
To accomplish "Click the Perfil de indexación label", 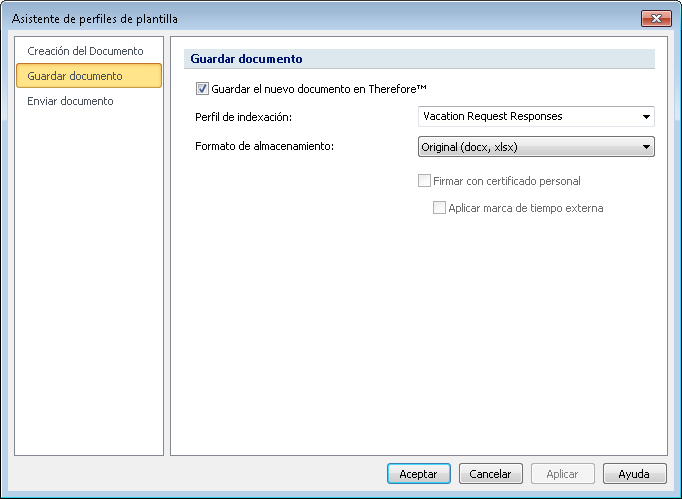I will tap(243, 117).
